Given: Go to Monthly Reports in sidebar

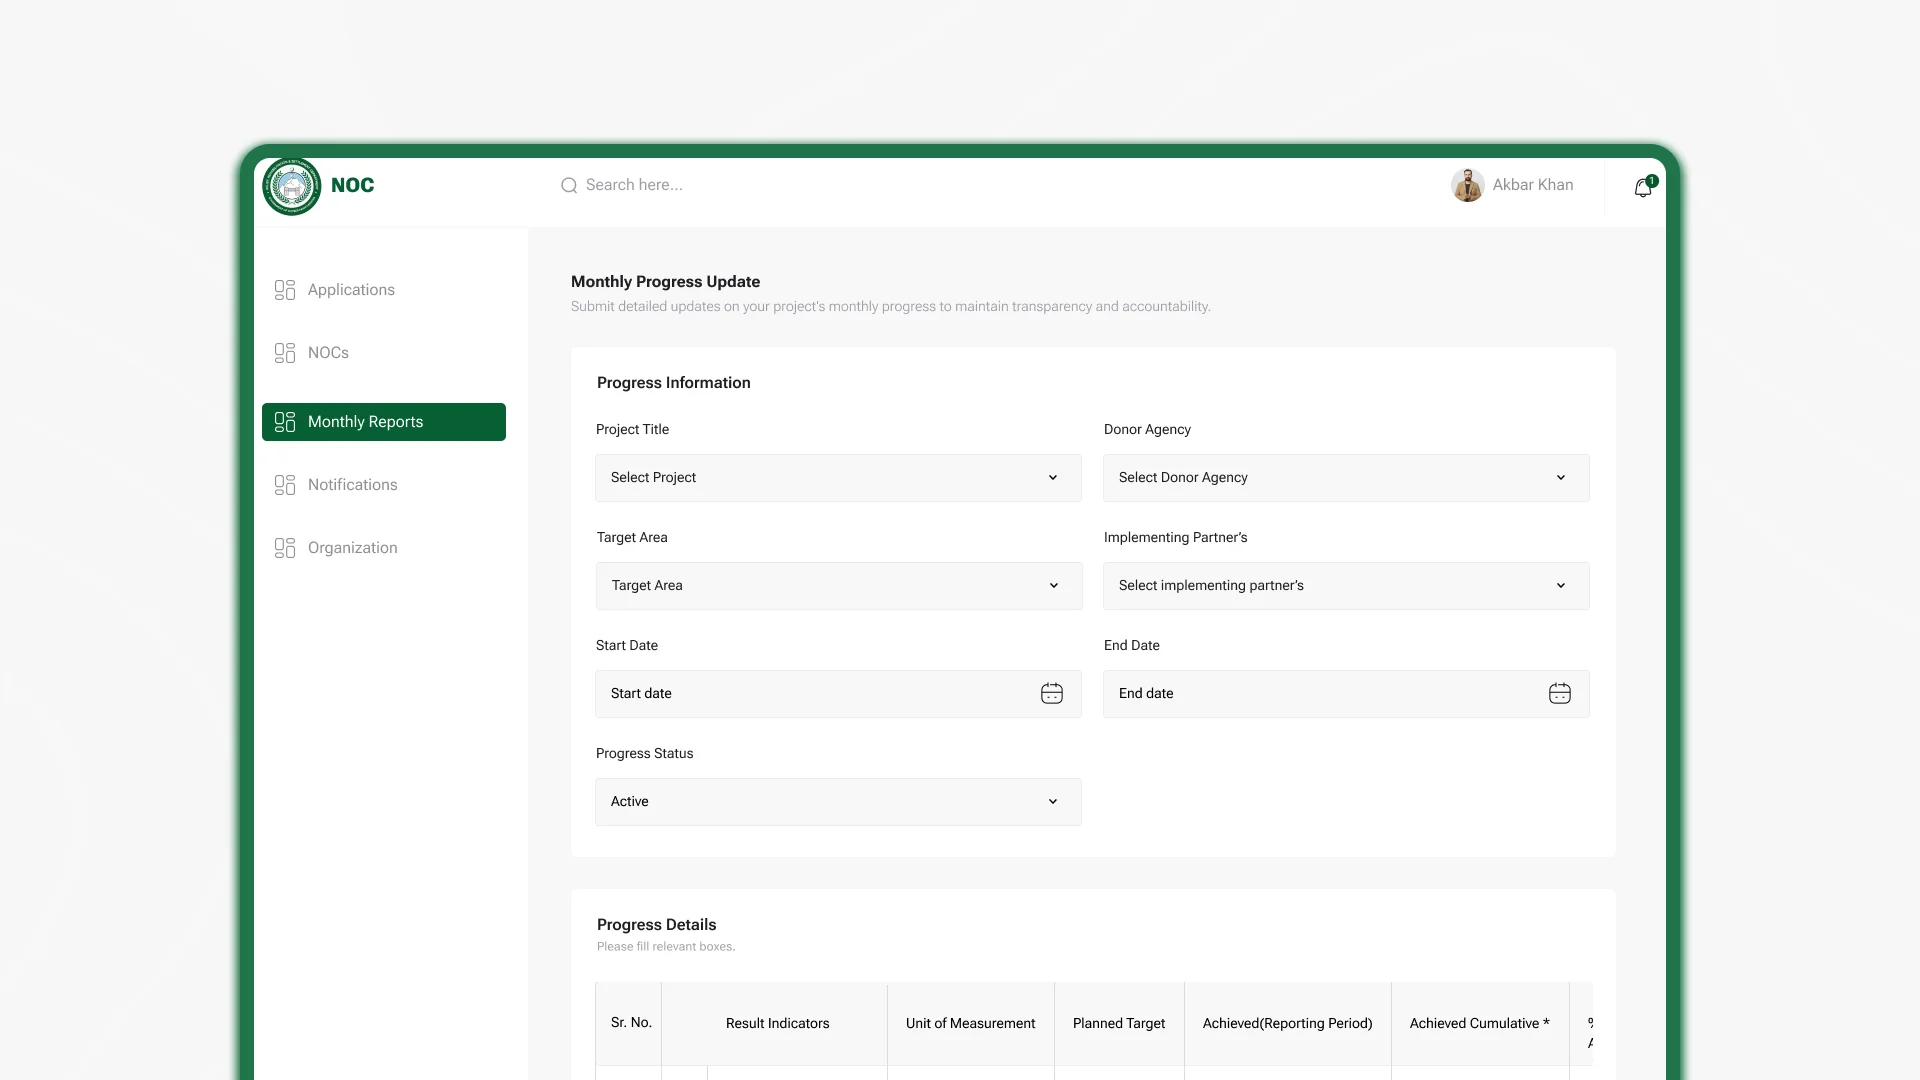Looking at the screenshot, I should tap(384, 422).
